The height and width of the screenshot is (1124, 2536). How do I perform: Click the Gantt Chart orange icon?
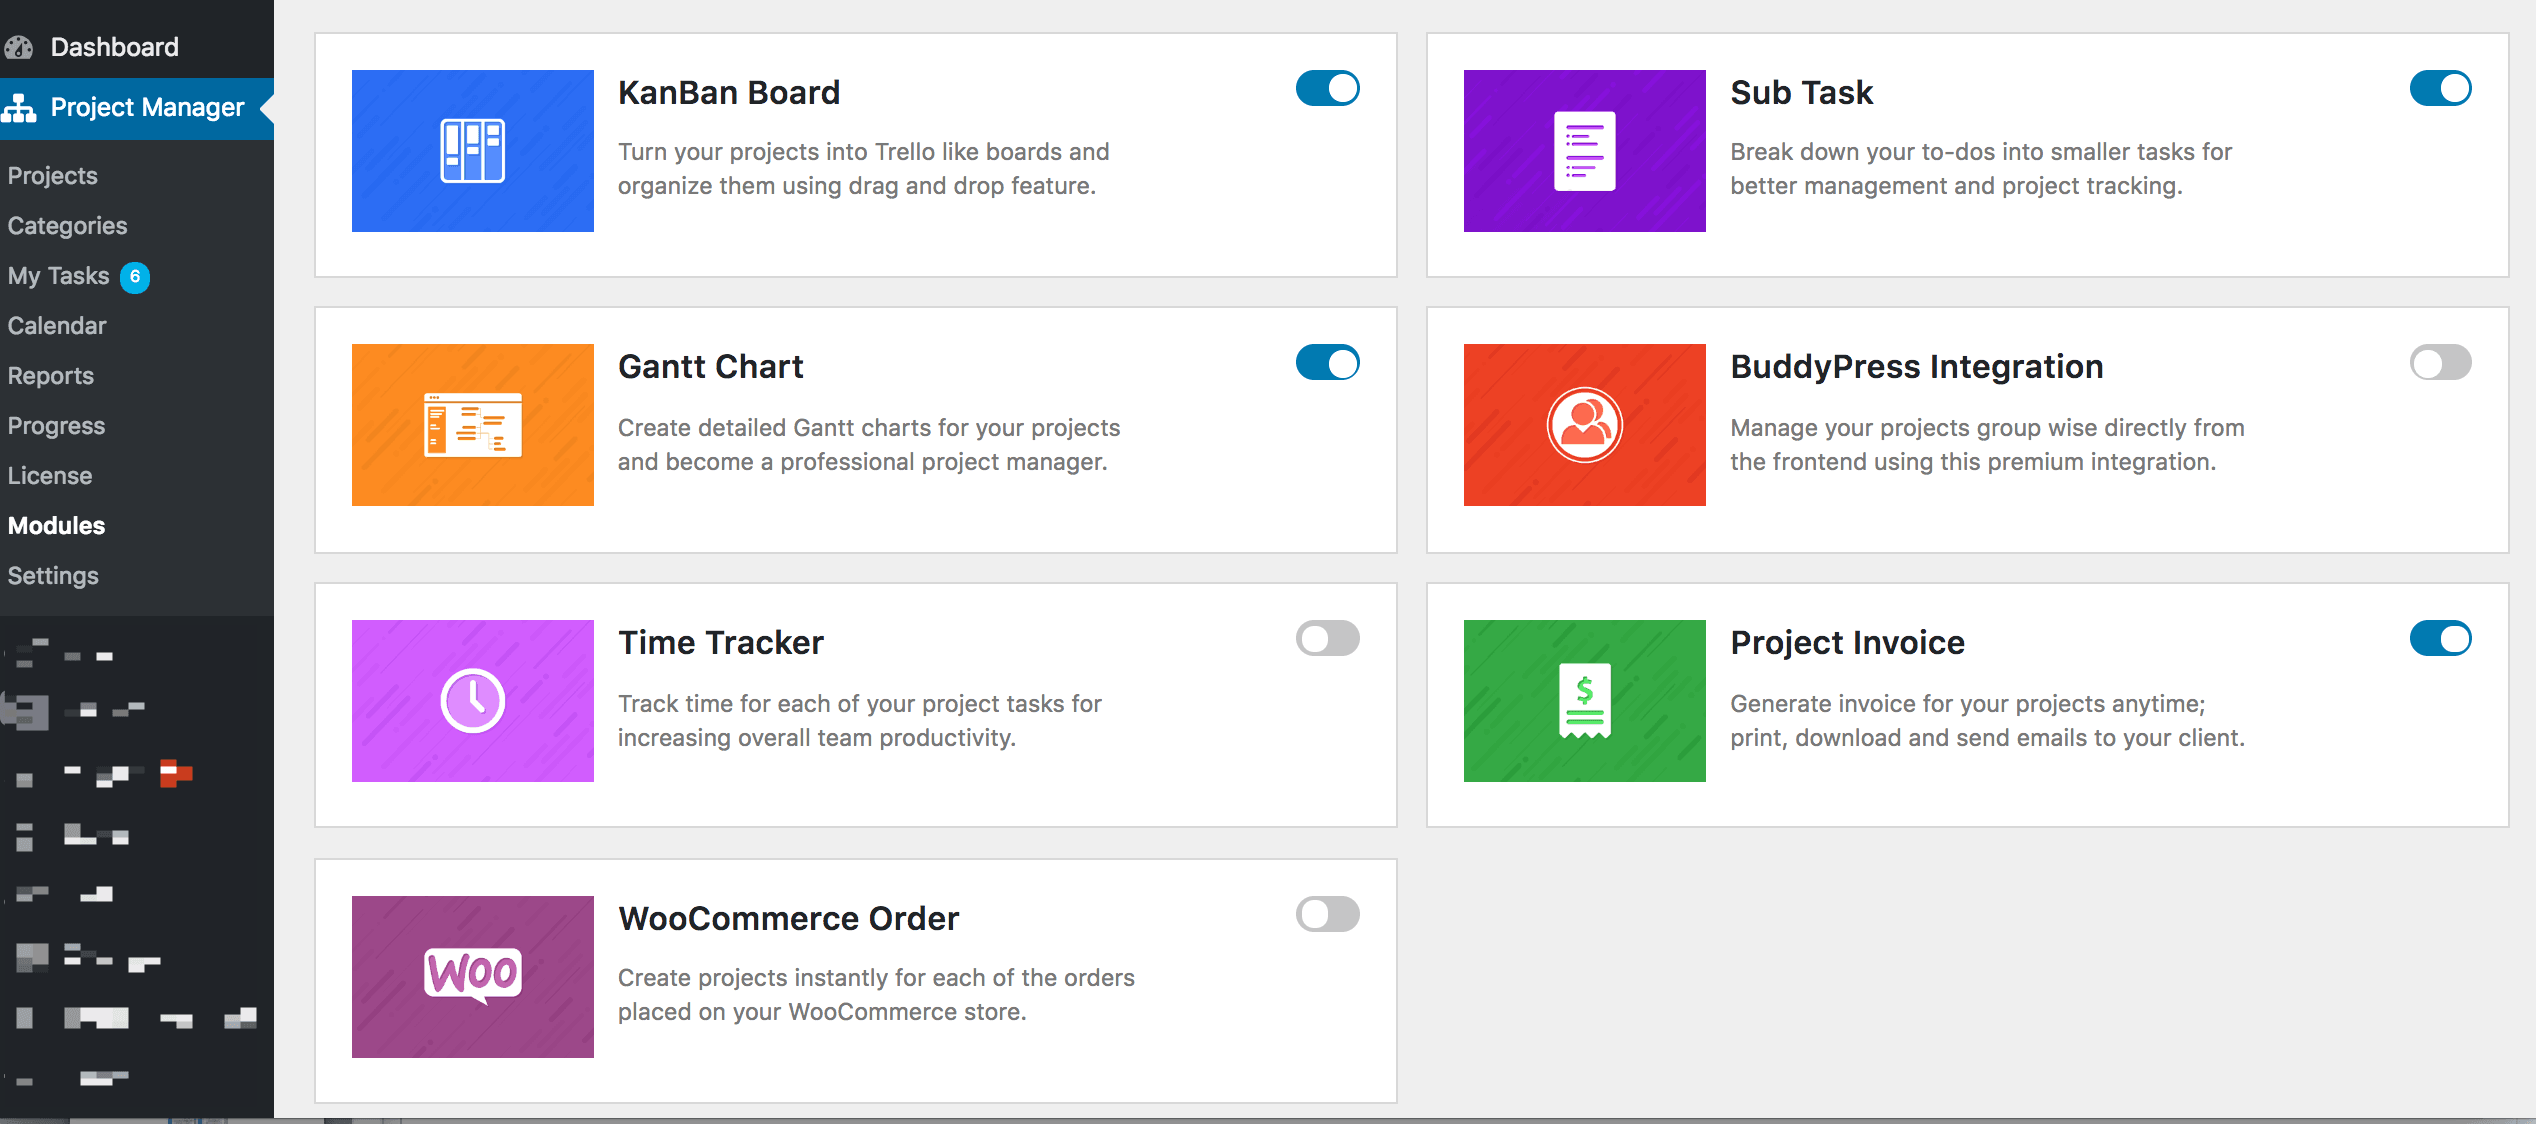472,425
